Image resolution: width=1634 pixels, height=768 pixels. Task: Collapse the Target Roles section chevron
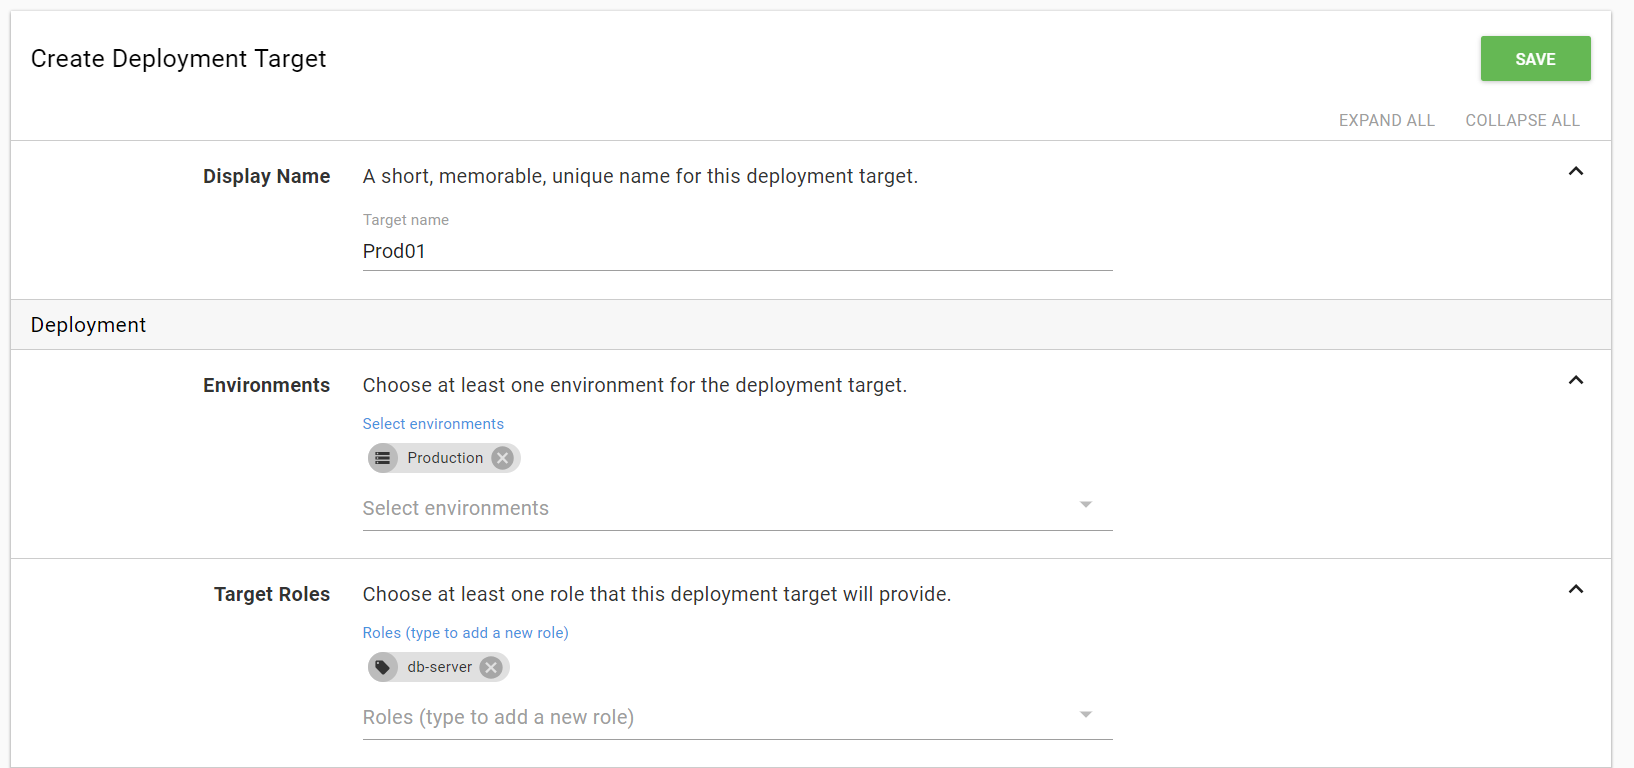coord(1576,589)
